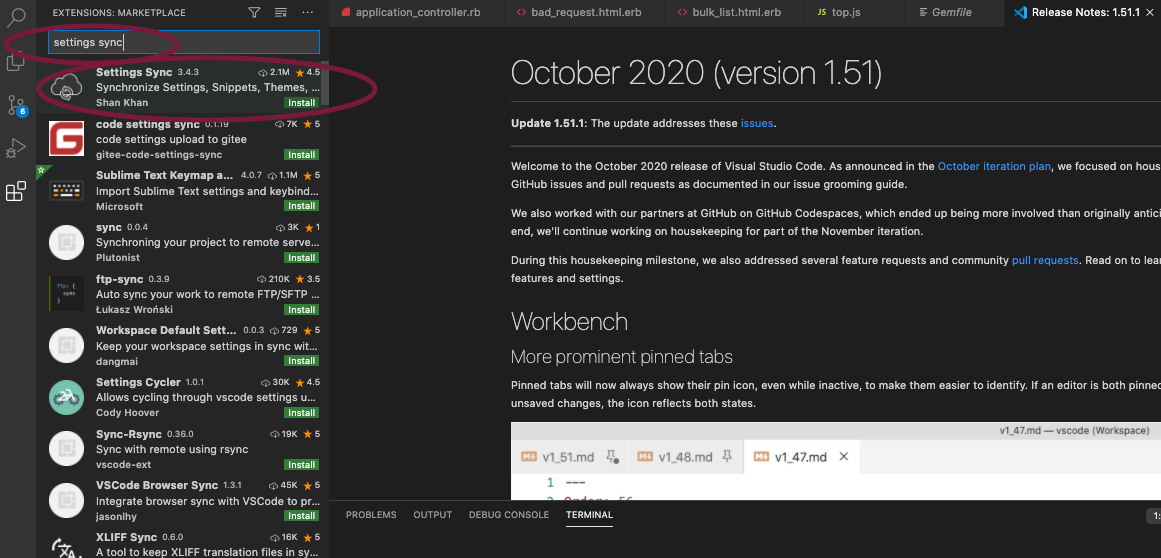
Task: Click the JS icon on top.js tab
Action: [821, 13]
